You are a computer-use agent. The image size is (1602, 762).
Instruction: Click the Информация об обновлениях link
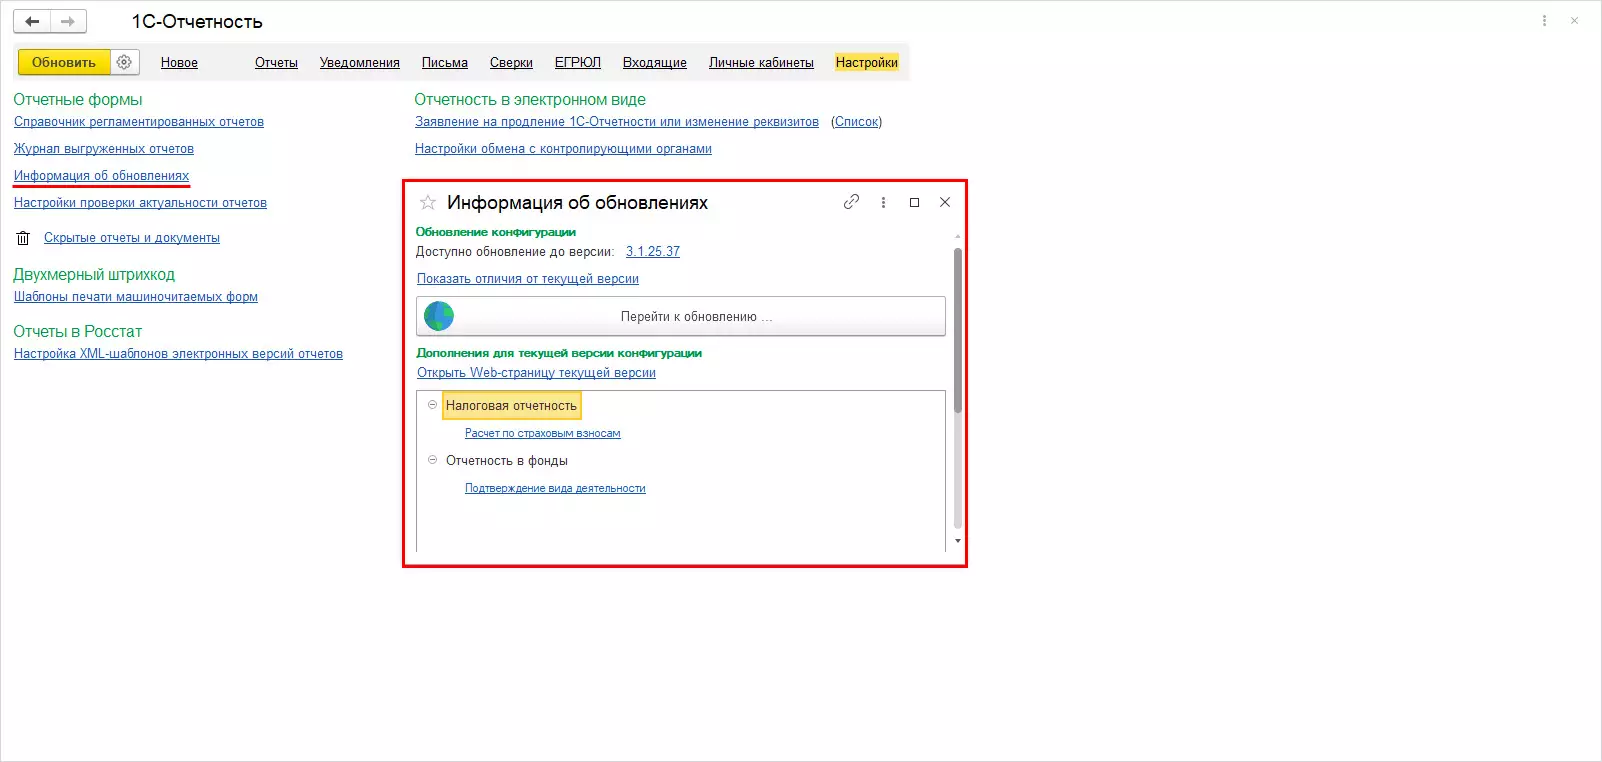pos(101,176)
